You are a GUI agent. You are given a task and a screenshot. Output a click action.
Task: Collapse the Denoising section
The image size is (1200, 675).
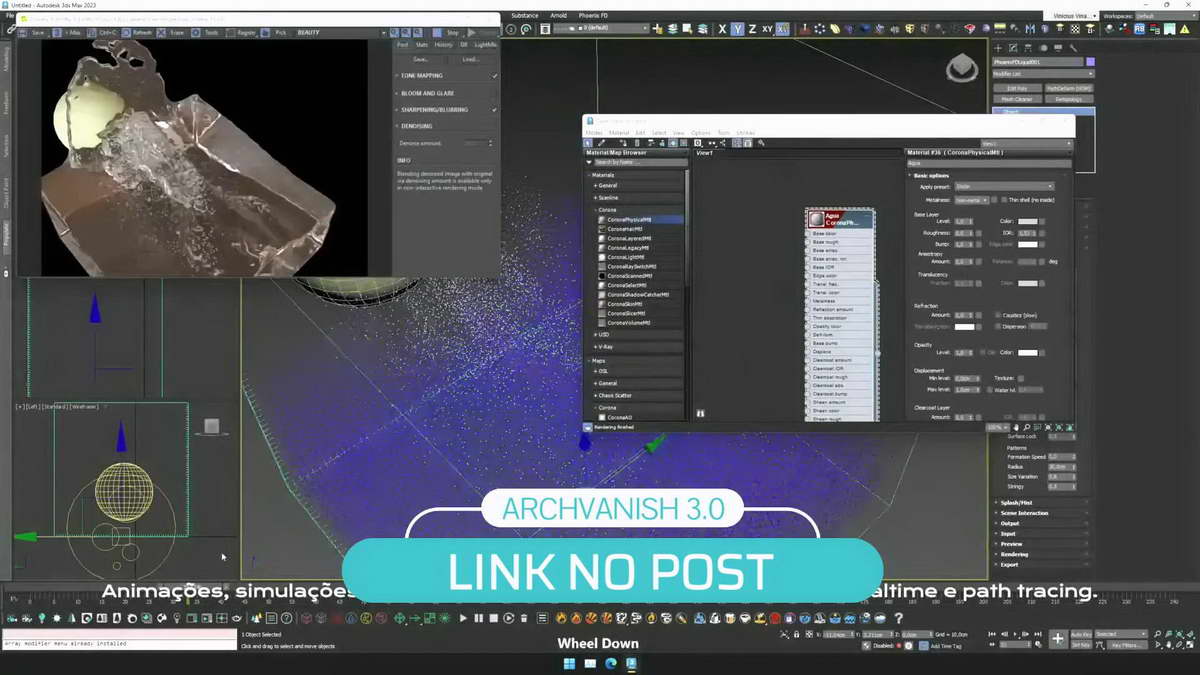(x=417, y=126)
